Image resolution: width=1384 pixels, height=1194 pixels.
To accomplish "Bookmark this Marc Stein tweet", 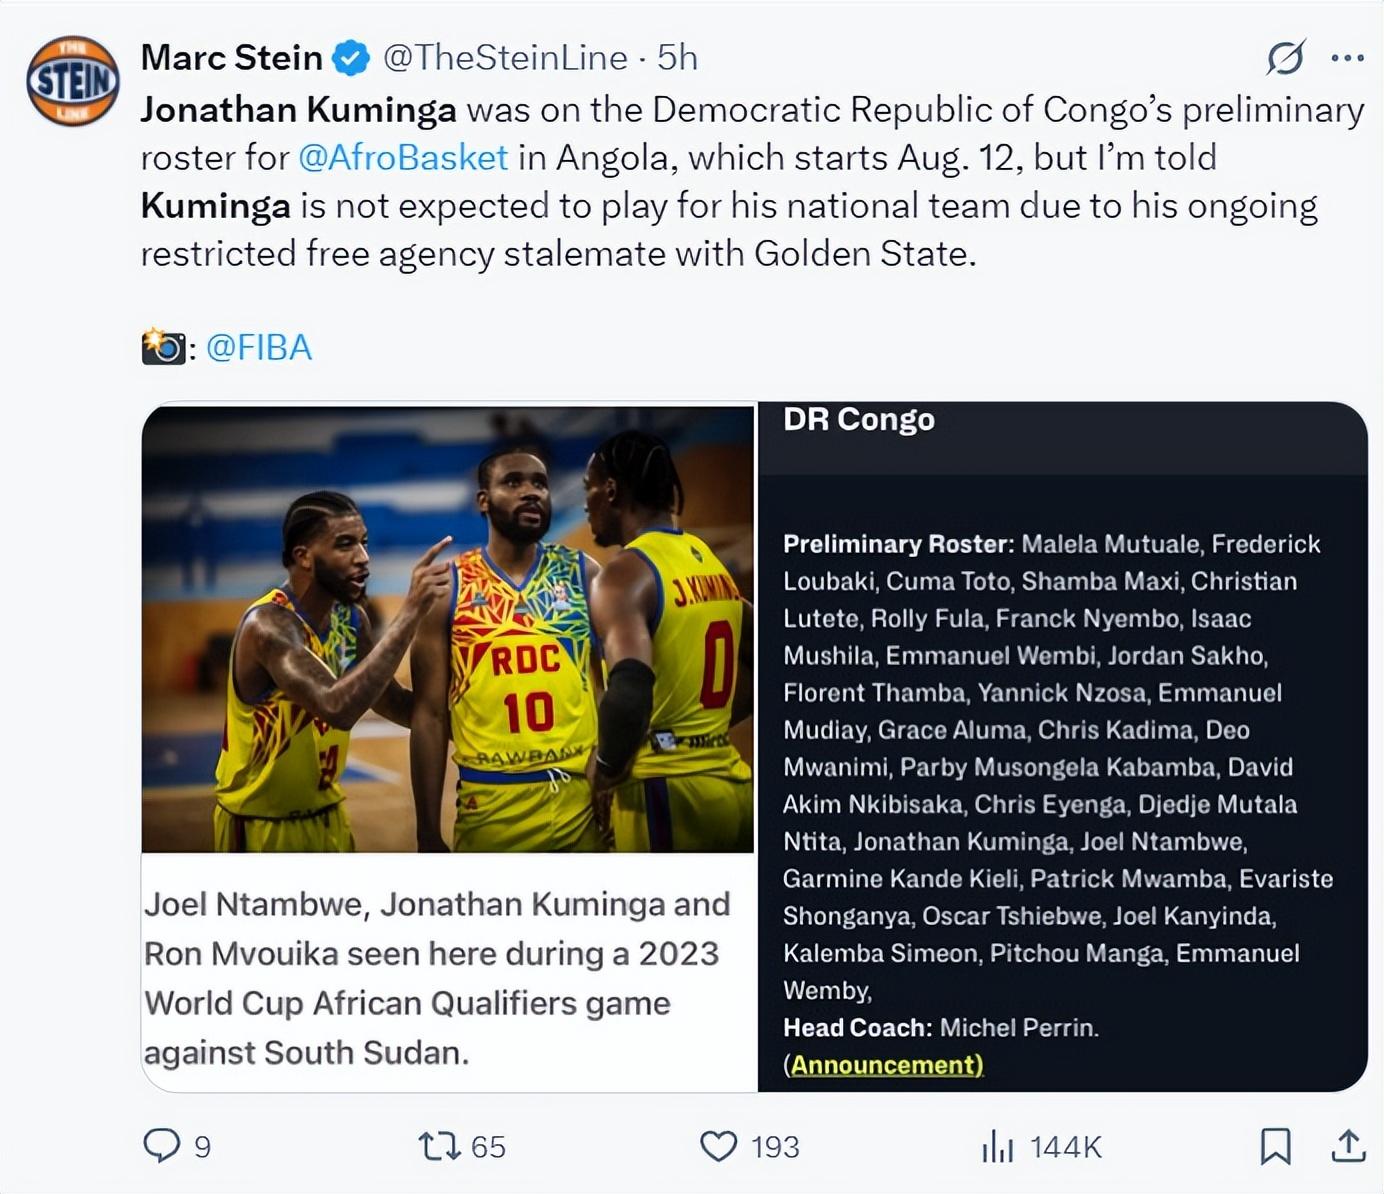I will coord(1275,1146).
